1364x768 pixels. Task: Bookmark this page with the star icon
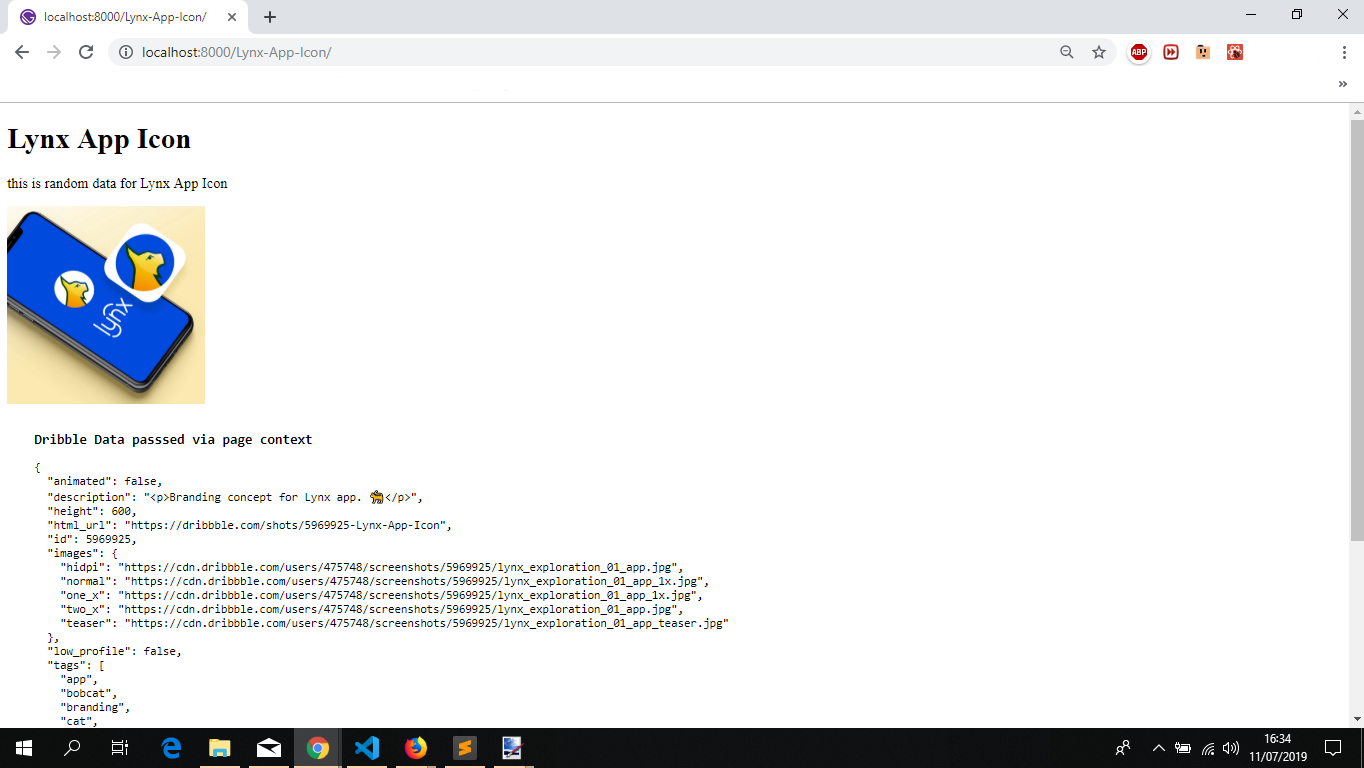pos(1099,52)
